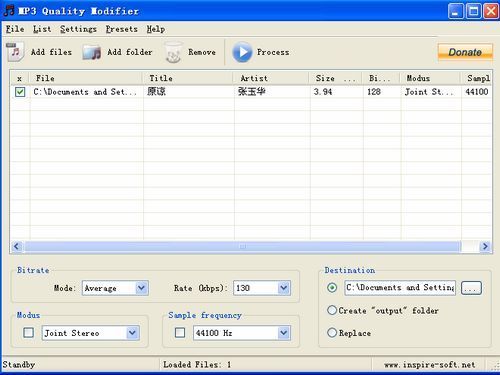Click the app music note title icon
Image resolution: width=500 pixels, height=375 pixels.
(x=9, y=11)
